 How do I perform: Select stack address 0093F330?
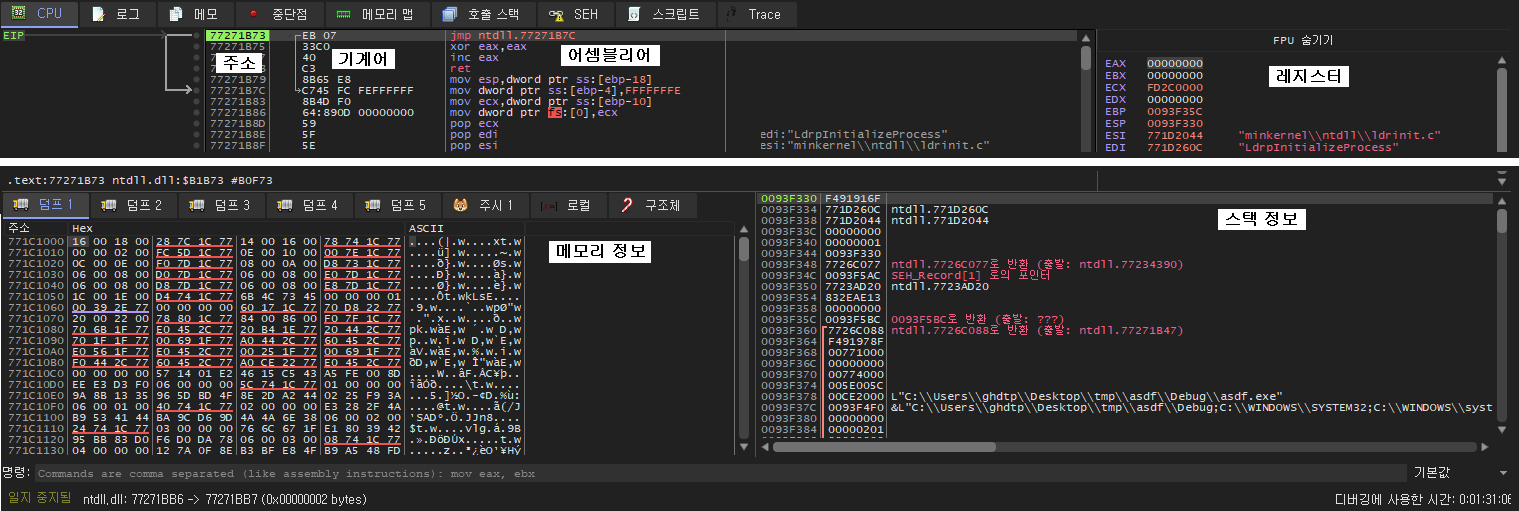pyautogui.click(x=789, y=198)
